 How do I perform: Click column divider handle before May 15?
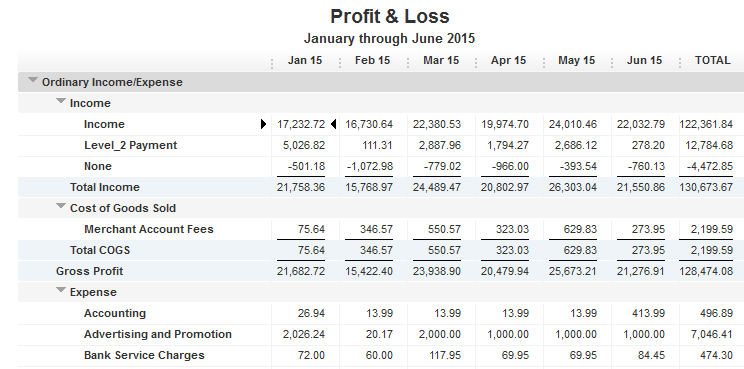[544, 63]
